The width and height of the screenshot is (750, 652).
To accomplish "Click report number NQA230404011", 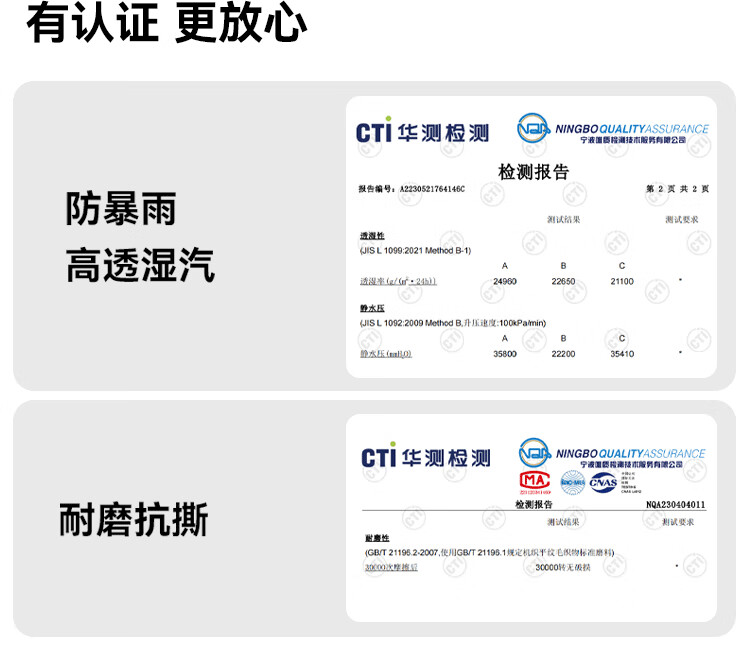I will point(675,505).
